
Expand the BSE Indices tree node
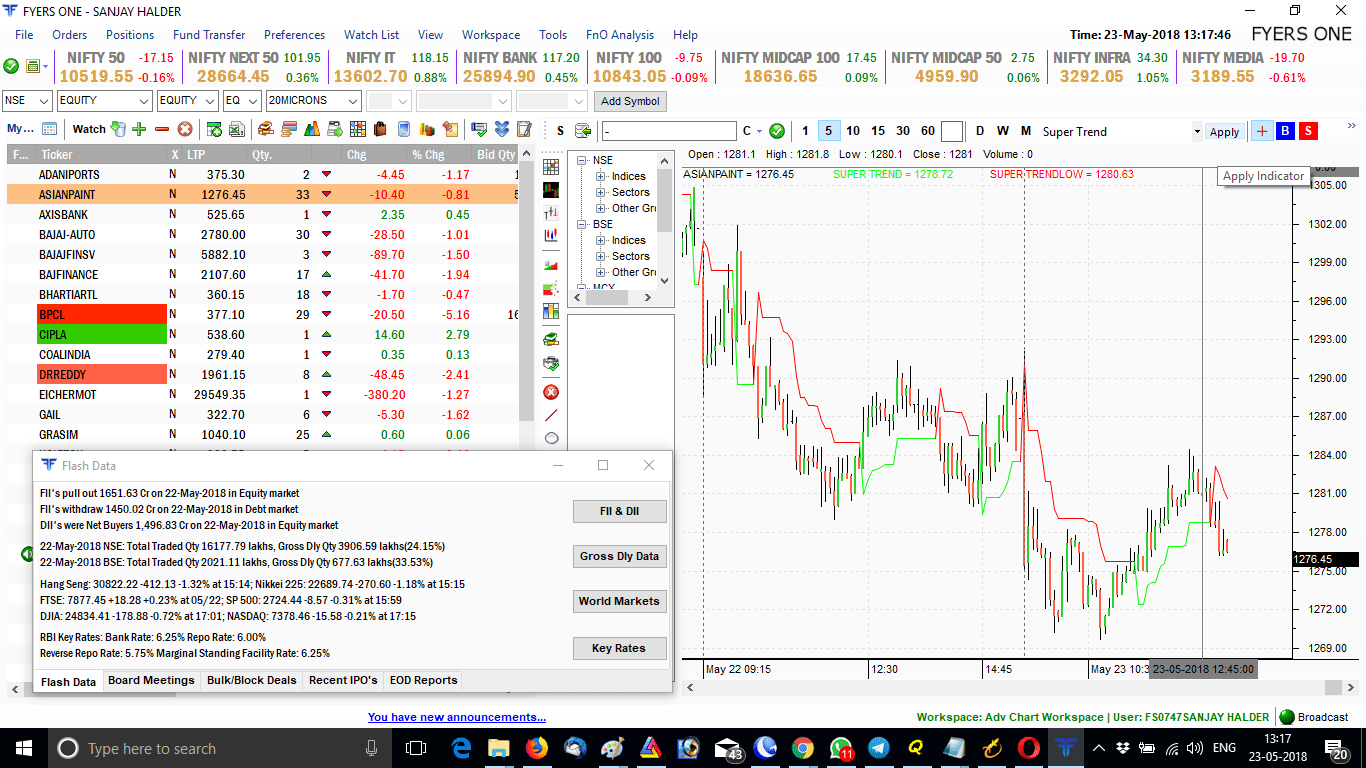click(x=601, y=241)
